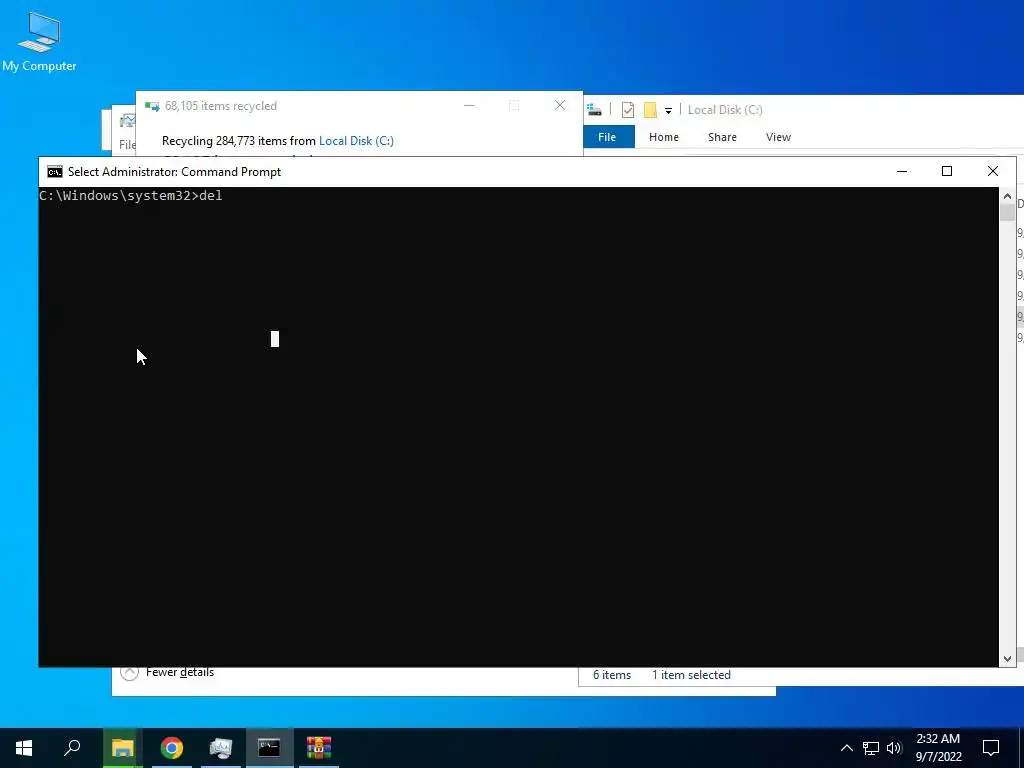Click the New Folder quick access icon in Explorer
Viewport: 1024px width, 768px height.
(650, 110)
